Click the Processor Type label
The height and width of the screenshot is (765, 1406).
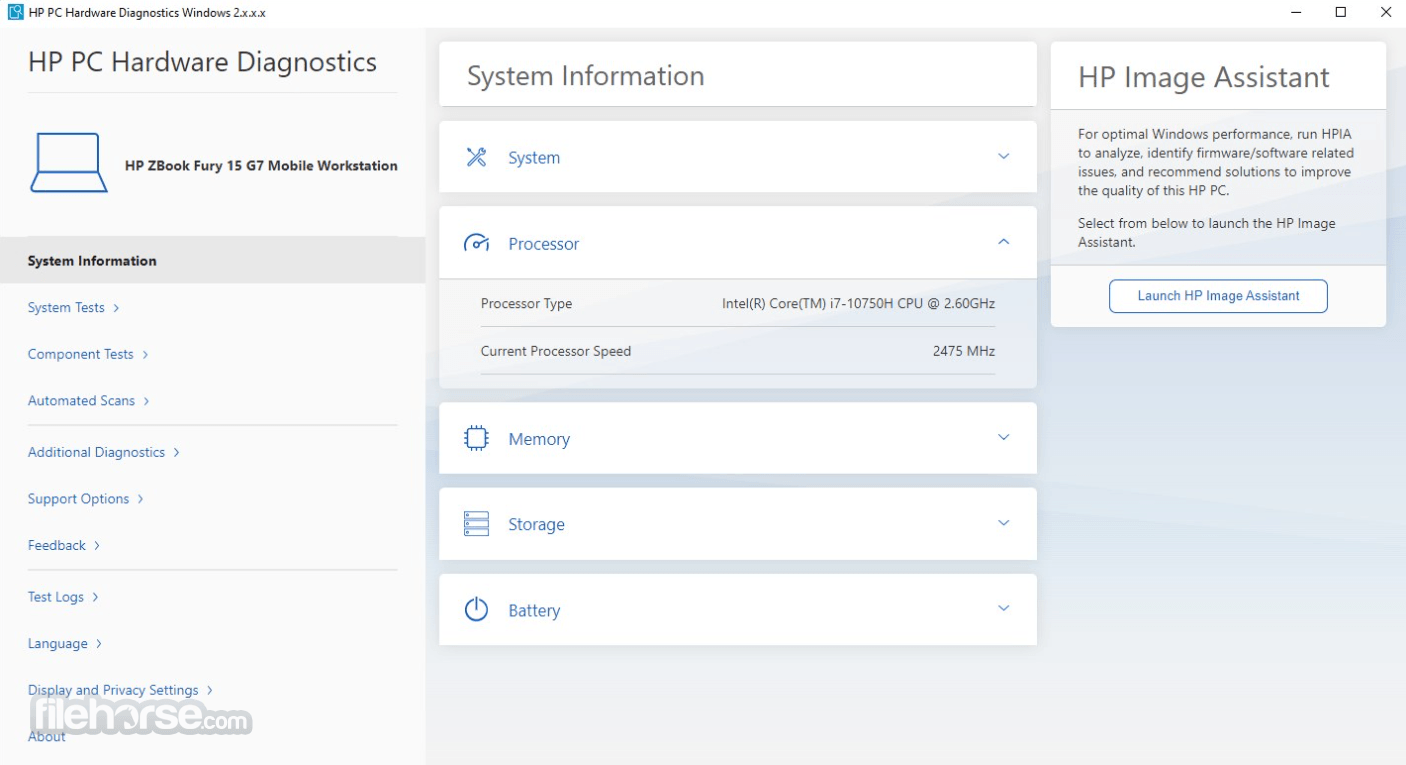[x=527, y=304]
